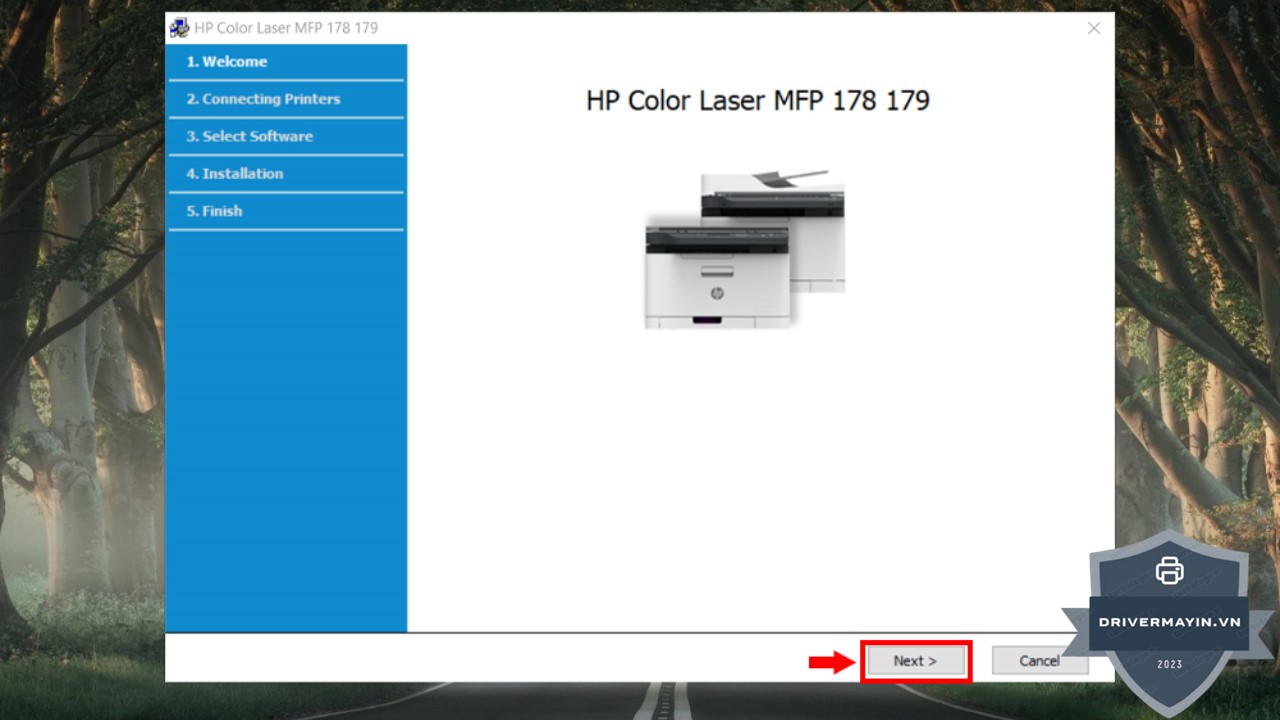Click the HP logo on the printer
Viewport: 1280px width, 720px height.
coord(716,293)
